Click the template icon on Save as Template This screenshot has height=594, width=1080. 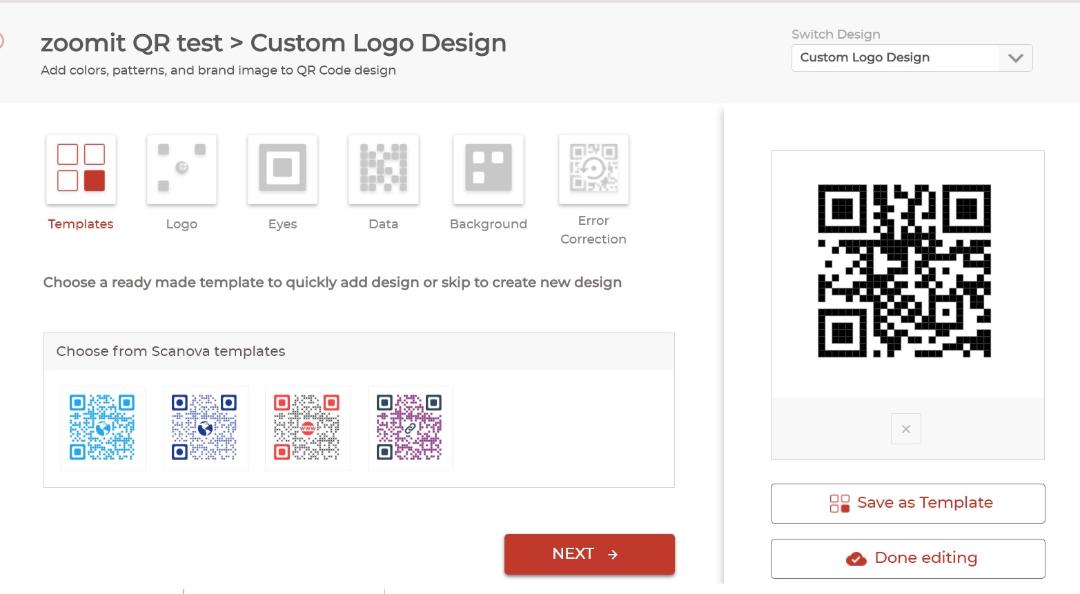[x=840, y=504]
